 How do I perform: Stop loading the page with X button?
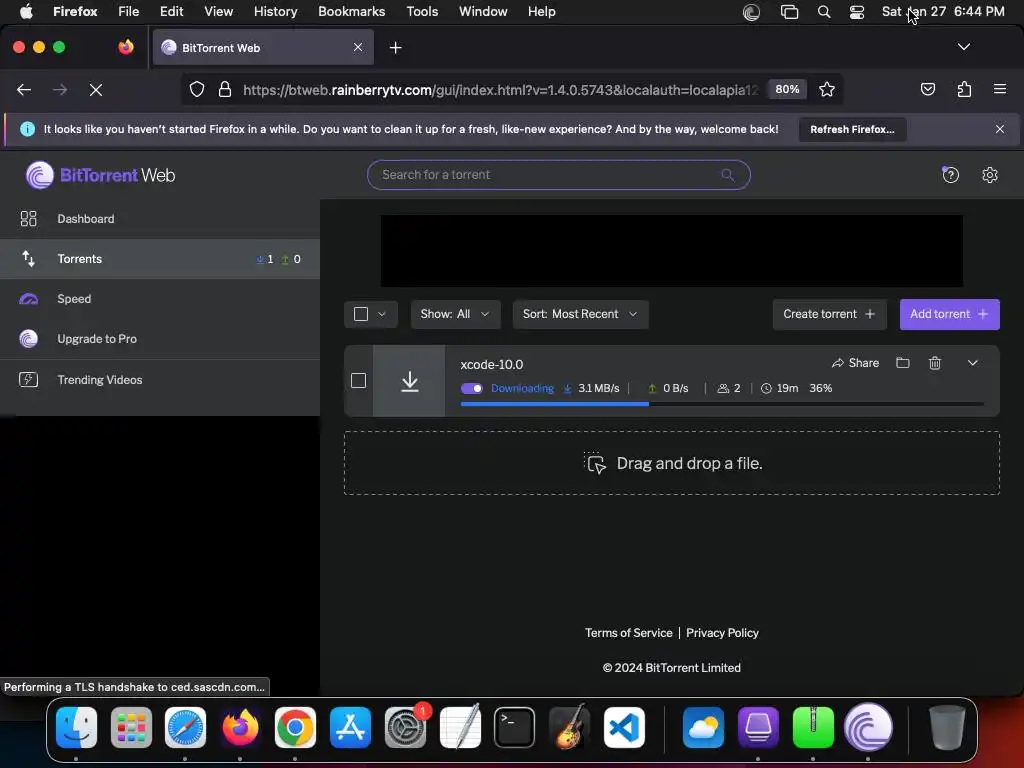pyautogui.click(x=95, y=89)
